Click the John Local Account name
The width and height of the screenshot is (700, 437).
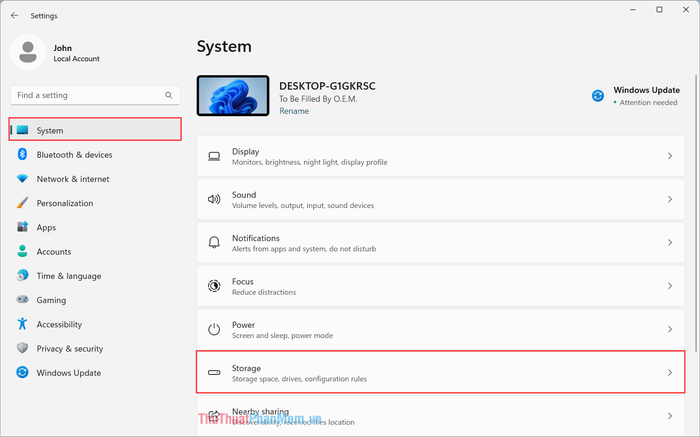point(76,53)
